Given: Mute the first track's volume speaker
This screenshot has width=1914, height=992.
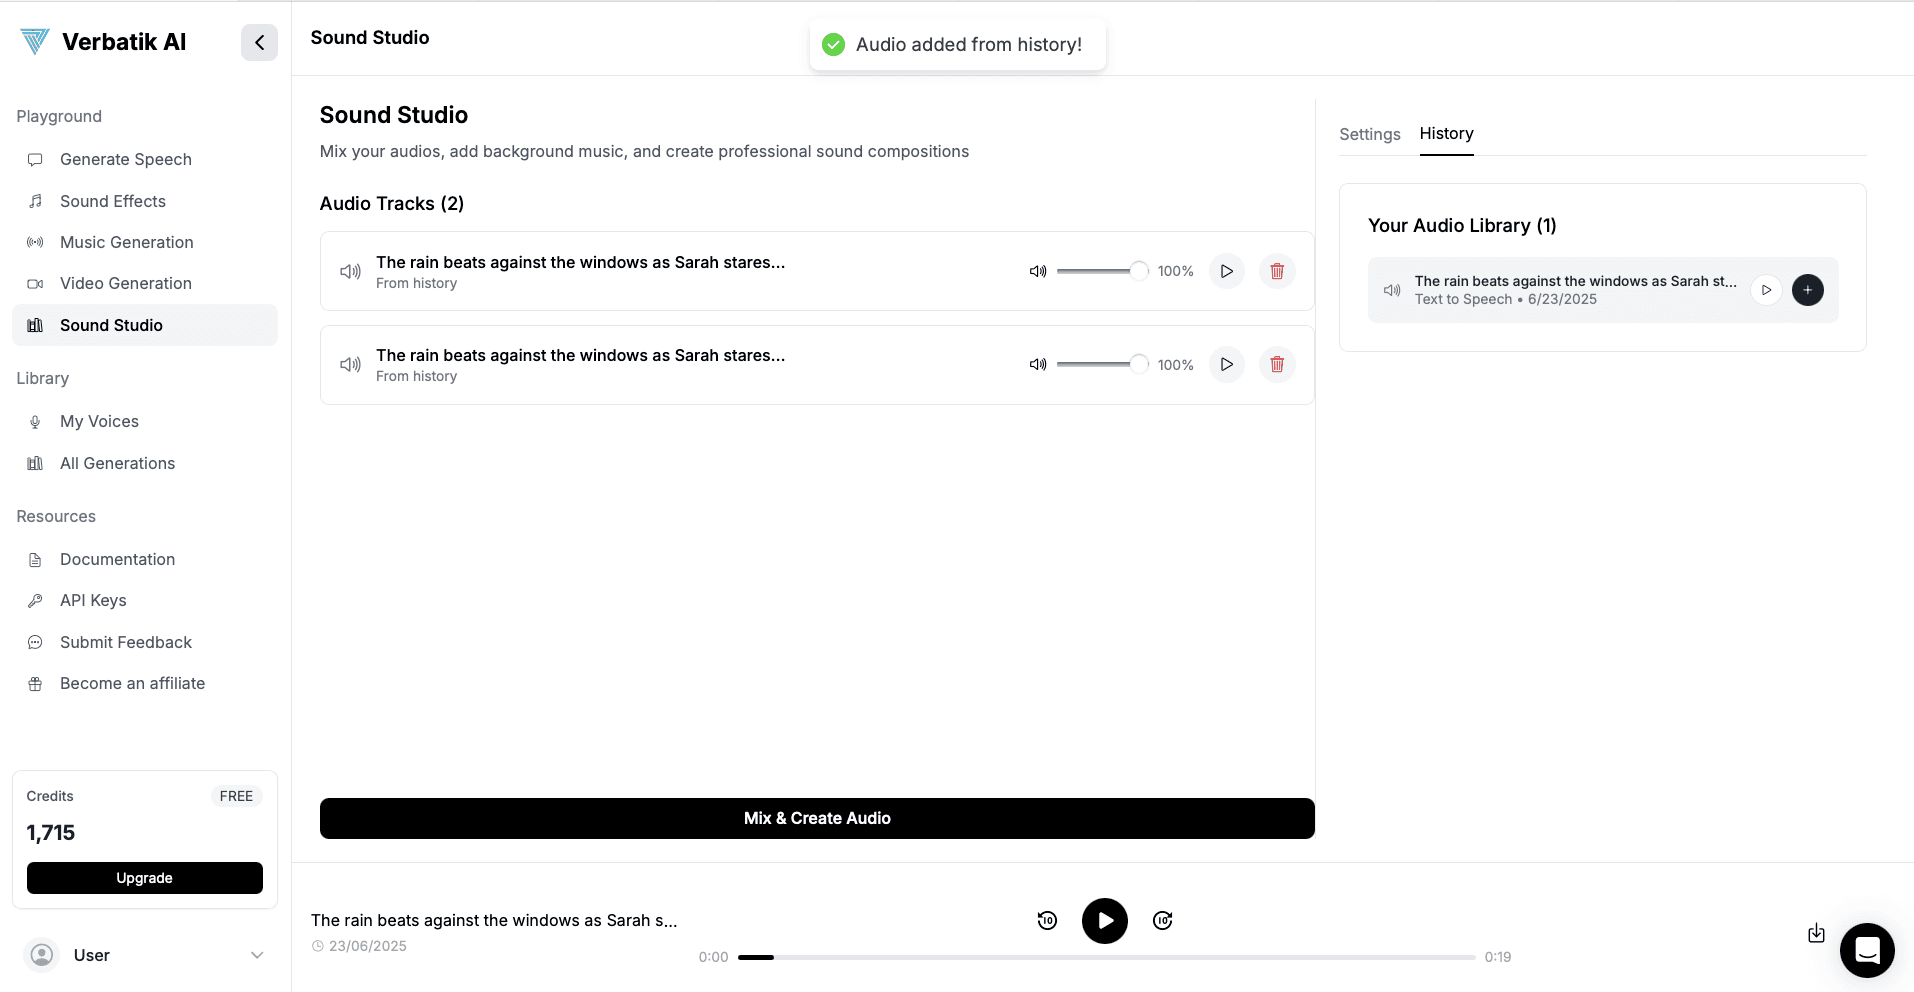Looking at the screenshot, I should [1038, 271].
